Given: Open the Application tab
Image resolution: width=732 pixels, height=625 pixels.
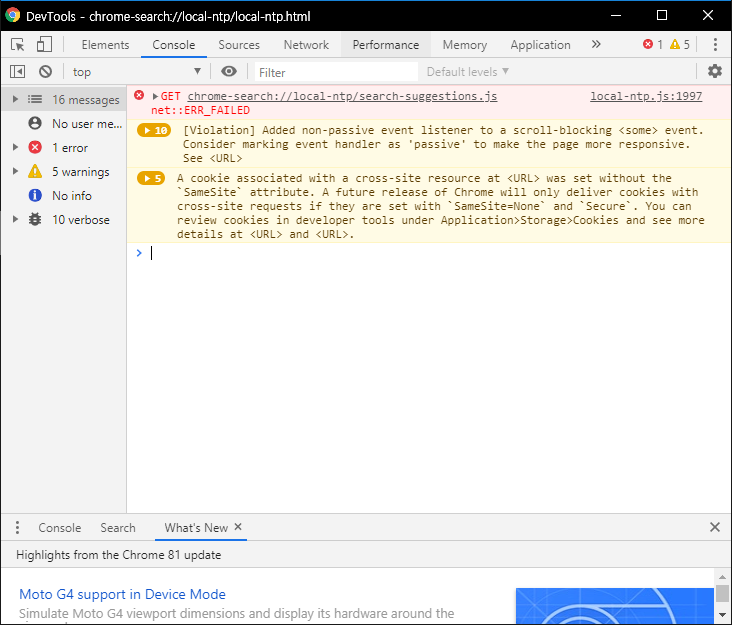Looking at the screenshot, I should pyautogui.click(x=540, y=45).
